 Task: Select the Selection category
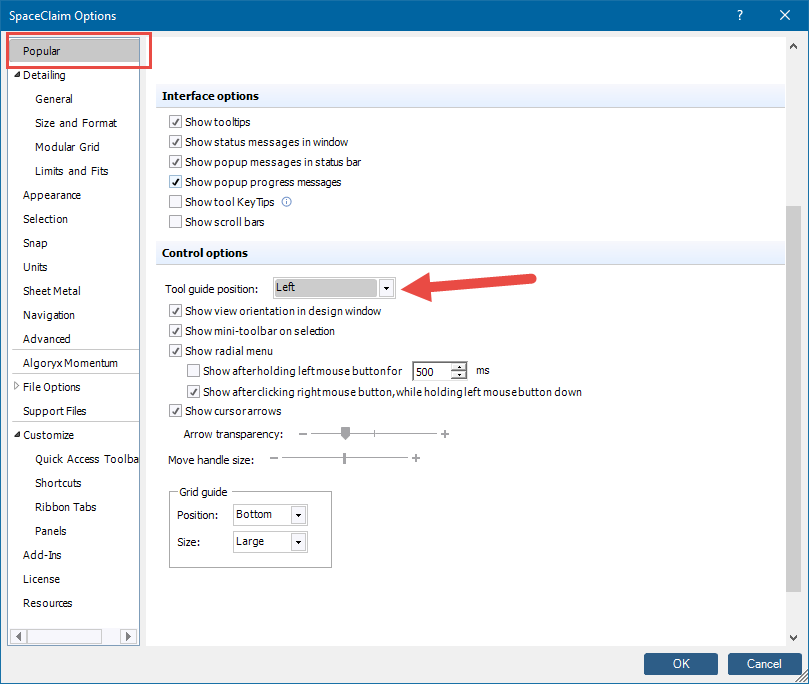tap(45, 219)
